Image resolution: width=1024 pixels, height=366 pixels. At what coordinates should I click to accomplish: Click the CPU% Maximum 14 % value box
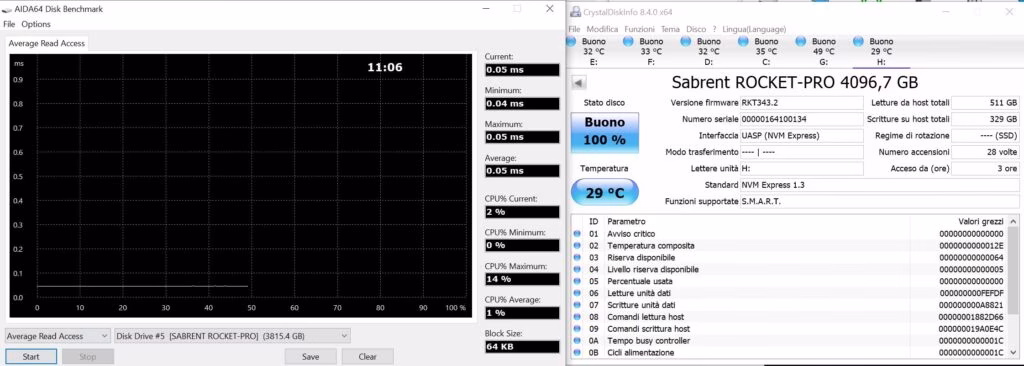(522, 279)
